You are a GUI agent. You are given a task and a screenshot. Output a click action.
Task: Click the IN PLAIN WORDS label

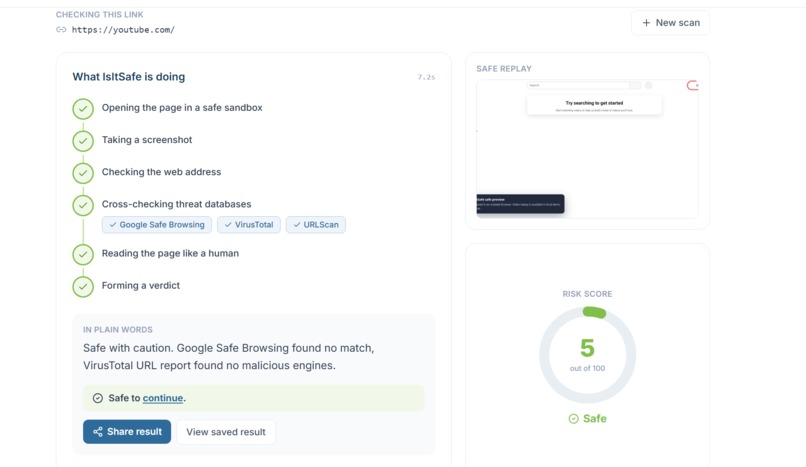point(118,330)
